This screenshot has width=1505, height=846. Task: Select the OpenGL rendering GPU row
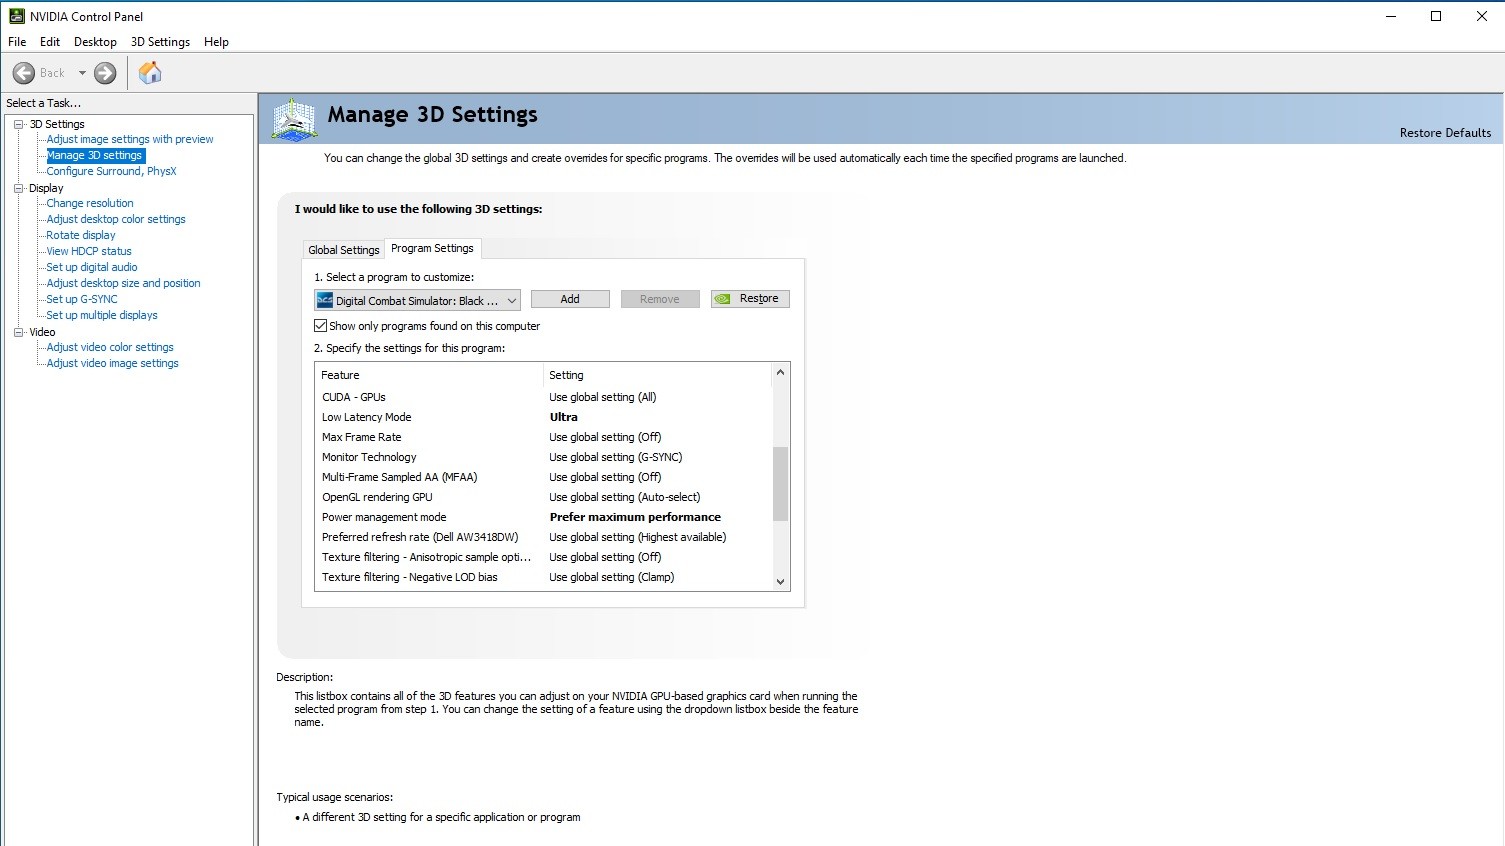(544, 497)
